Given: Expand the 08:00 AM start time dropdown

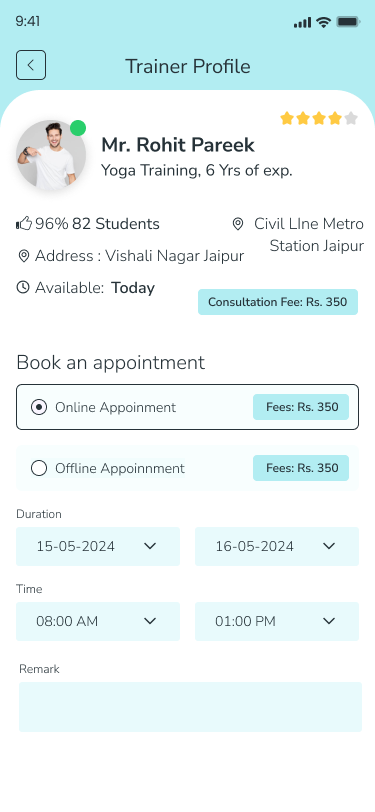Looking at the screenshot, I should [98, 621].
